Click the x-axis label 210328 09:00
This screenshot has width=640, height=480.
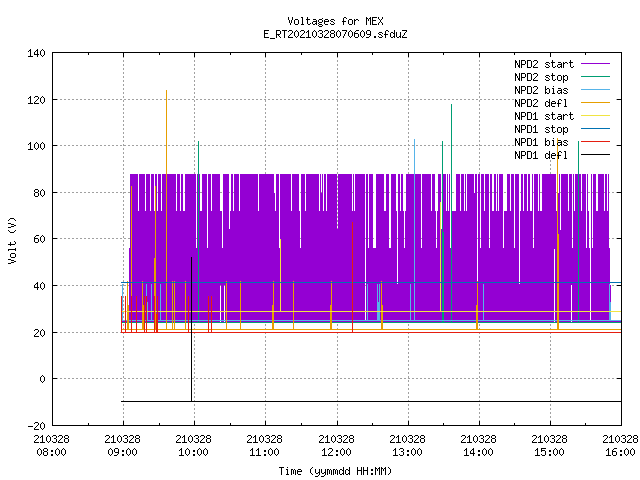pyautogui.click(x=122, y=445)
